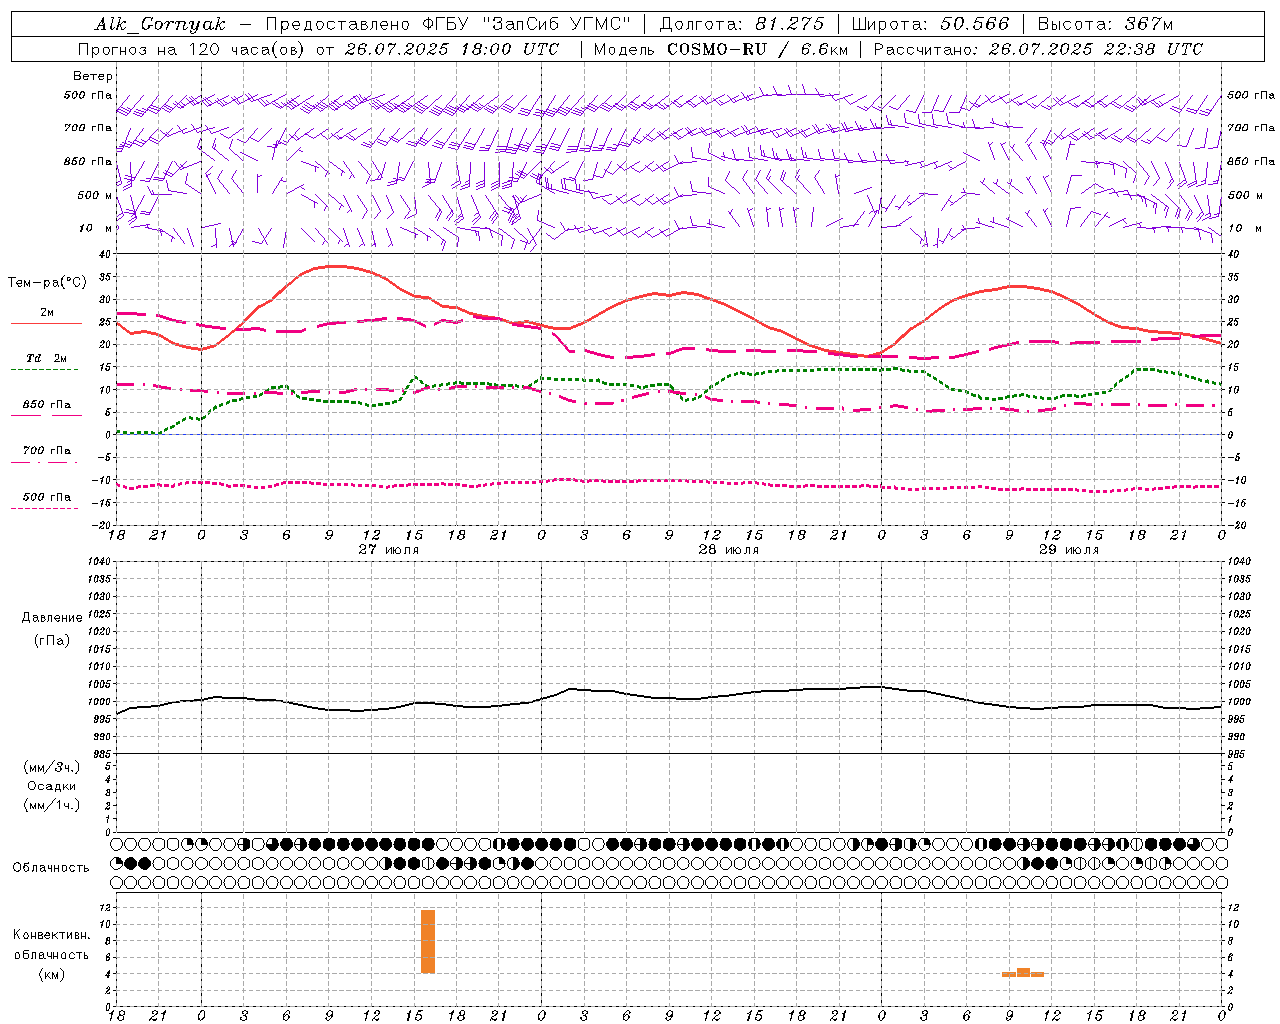Click the (мм/3ч.) precipitation unit label

tap(52, 767)
